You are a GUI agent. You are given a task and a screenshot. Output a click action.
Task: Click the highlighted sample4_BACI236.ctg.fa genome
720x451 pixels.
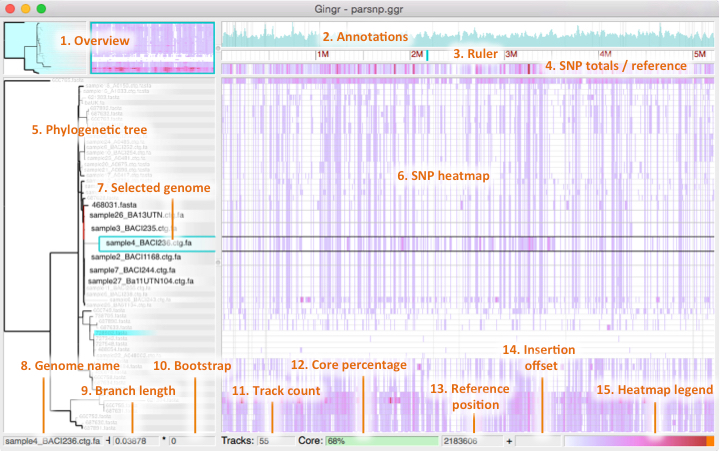click(x=146, y=243)
